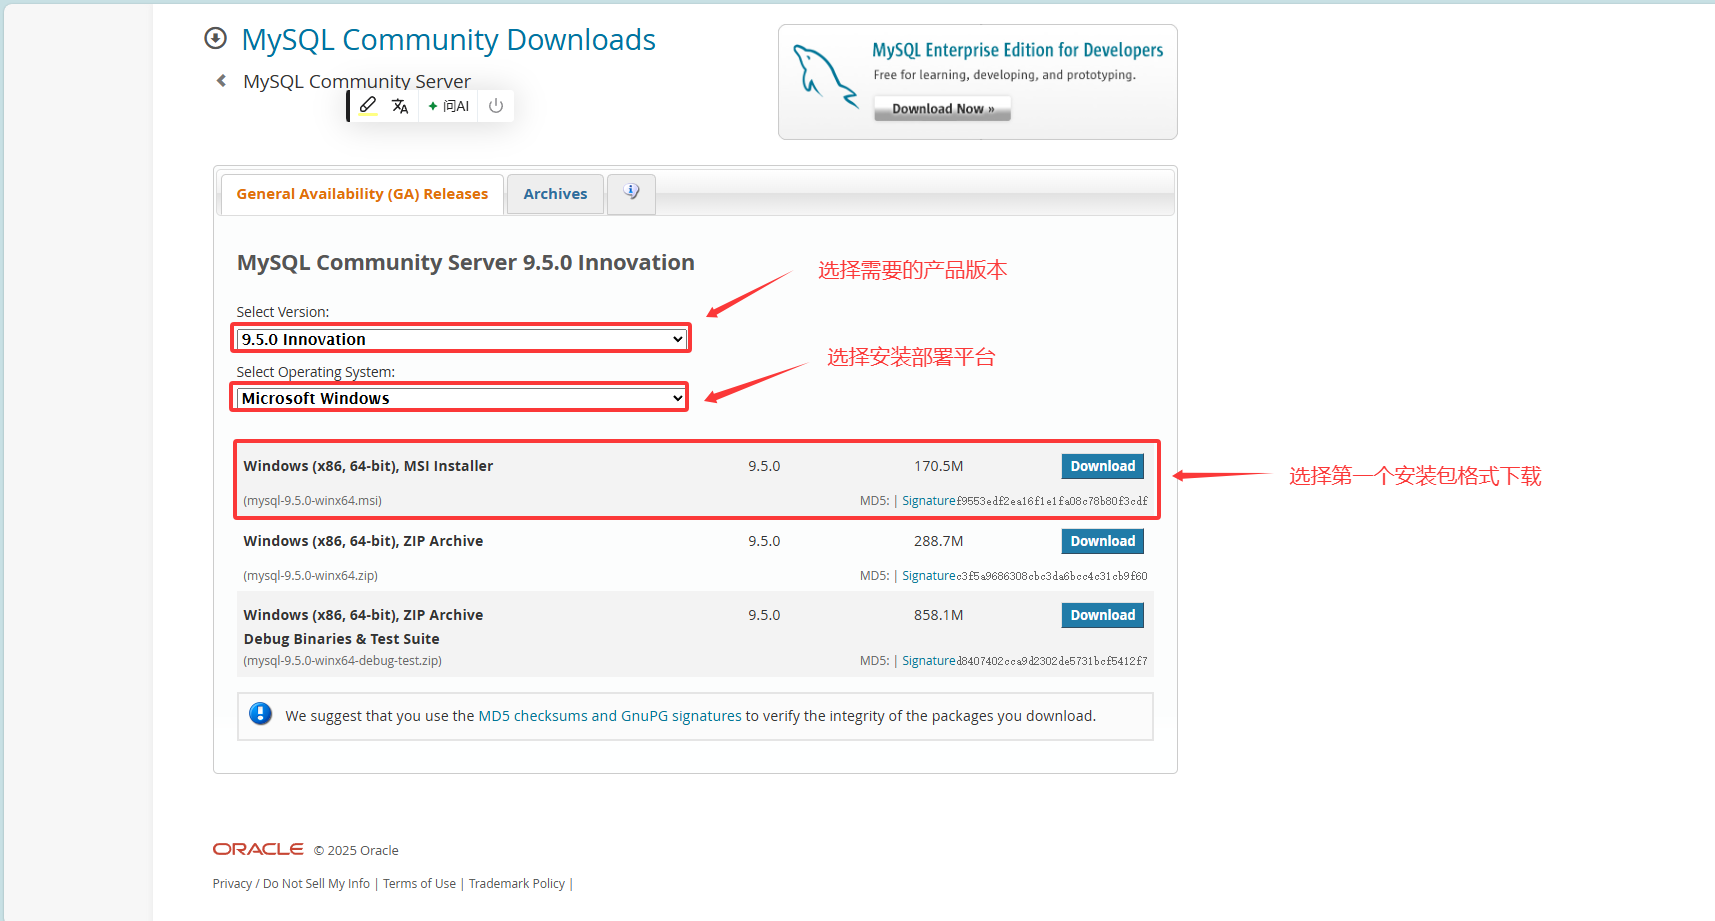
Task: Click the 问AI button in the floating toolbar
Action: tap(449, 106)
